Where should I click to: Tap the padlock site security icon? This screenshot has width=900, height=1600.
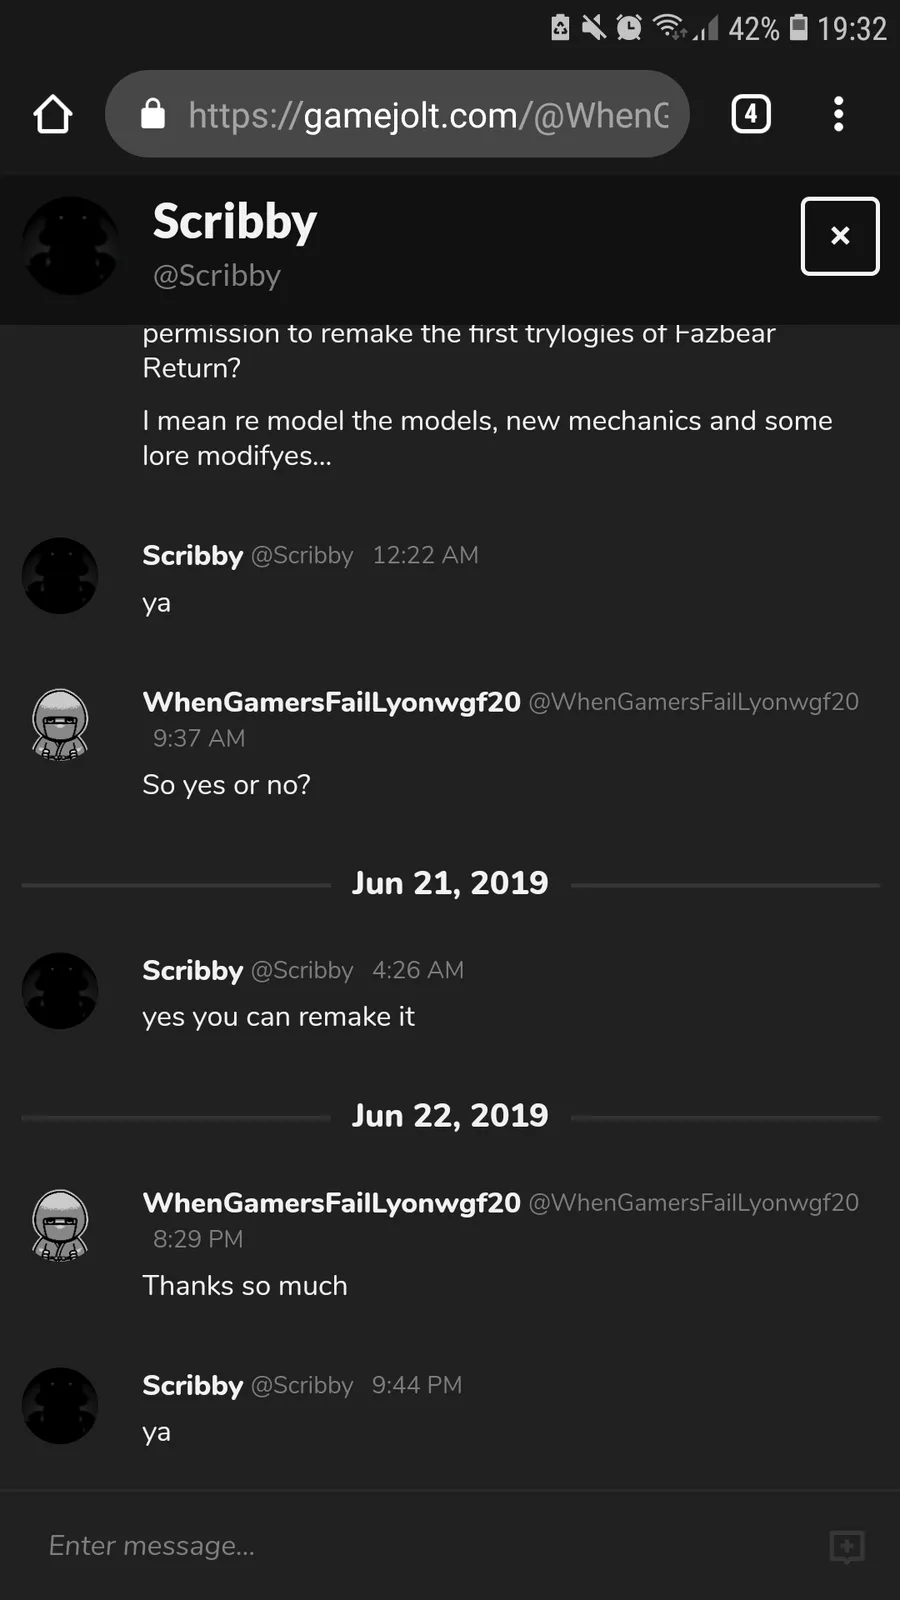pyautogui.click(x=153, y=114)
